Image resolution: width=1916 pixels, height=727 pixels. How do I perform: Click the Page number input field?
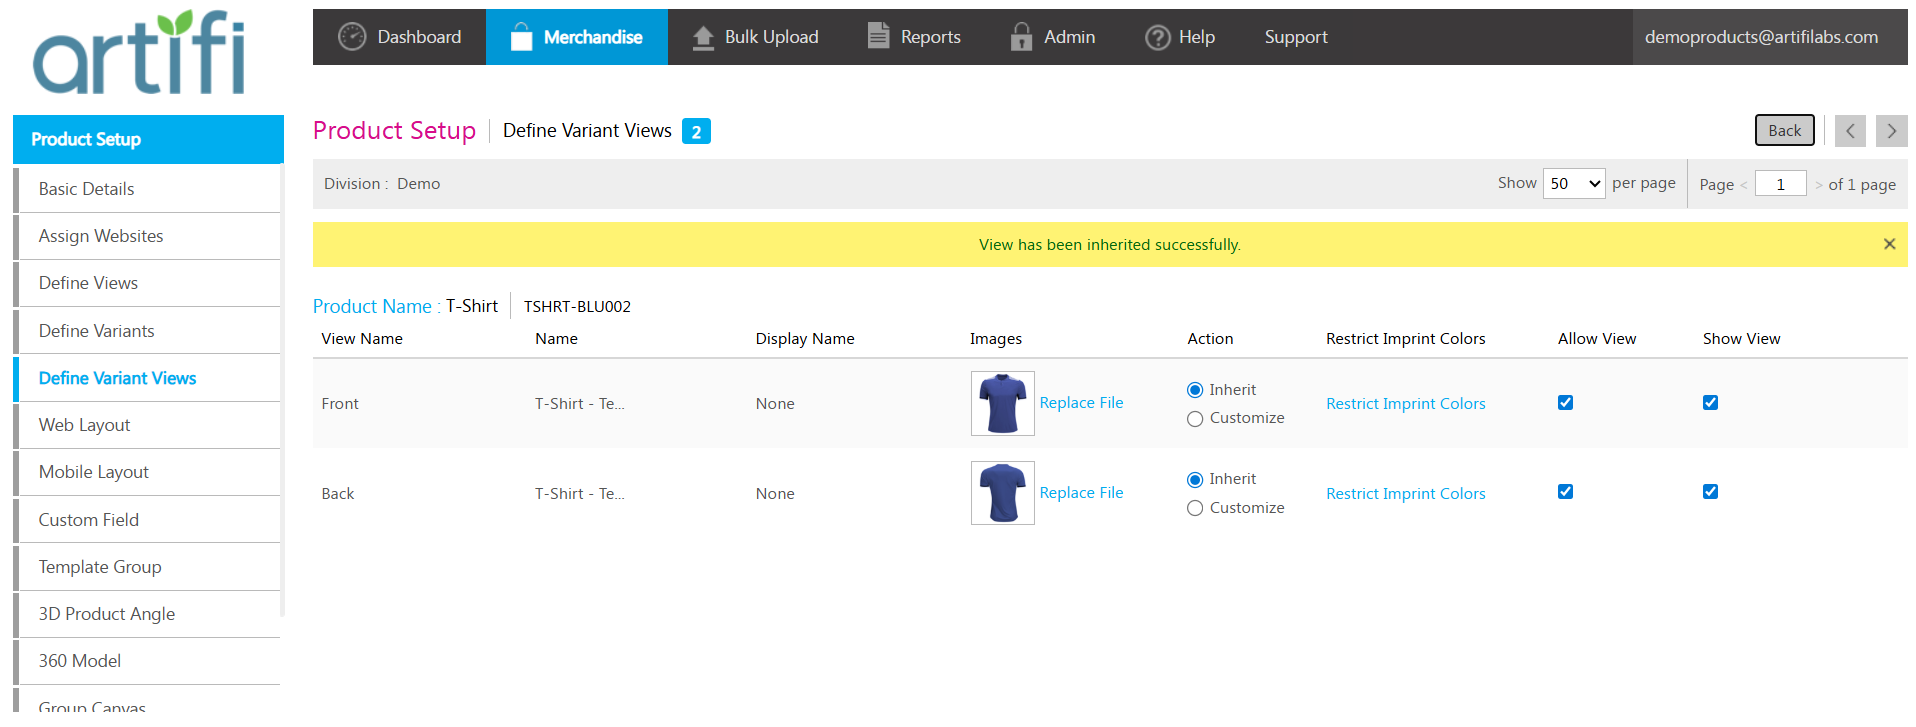1780,184
